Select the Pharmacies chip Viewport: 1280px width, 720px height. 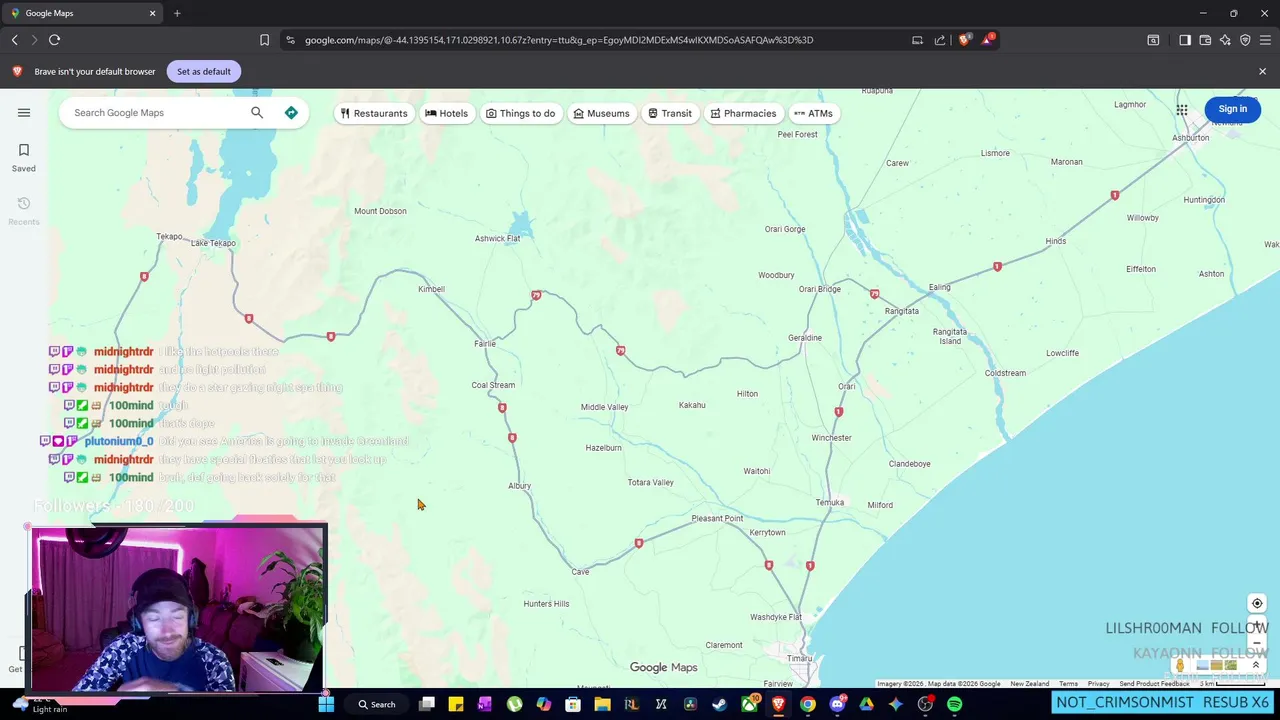pos(743,113)
